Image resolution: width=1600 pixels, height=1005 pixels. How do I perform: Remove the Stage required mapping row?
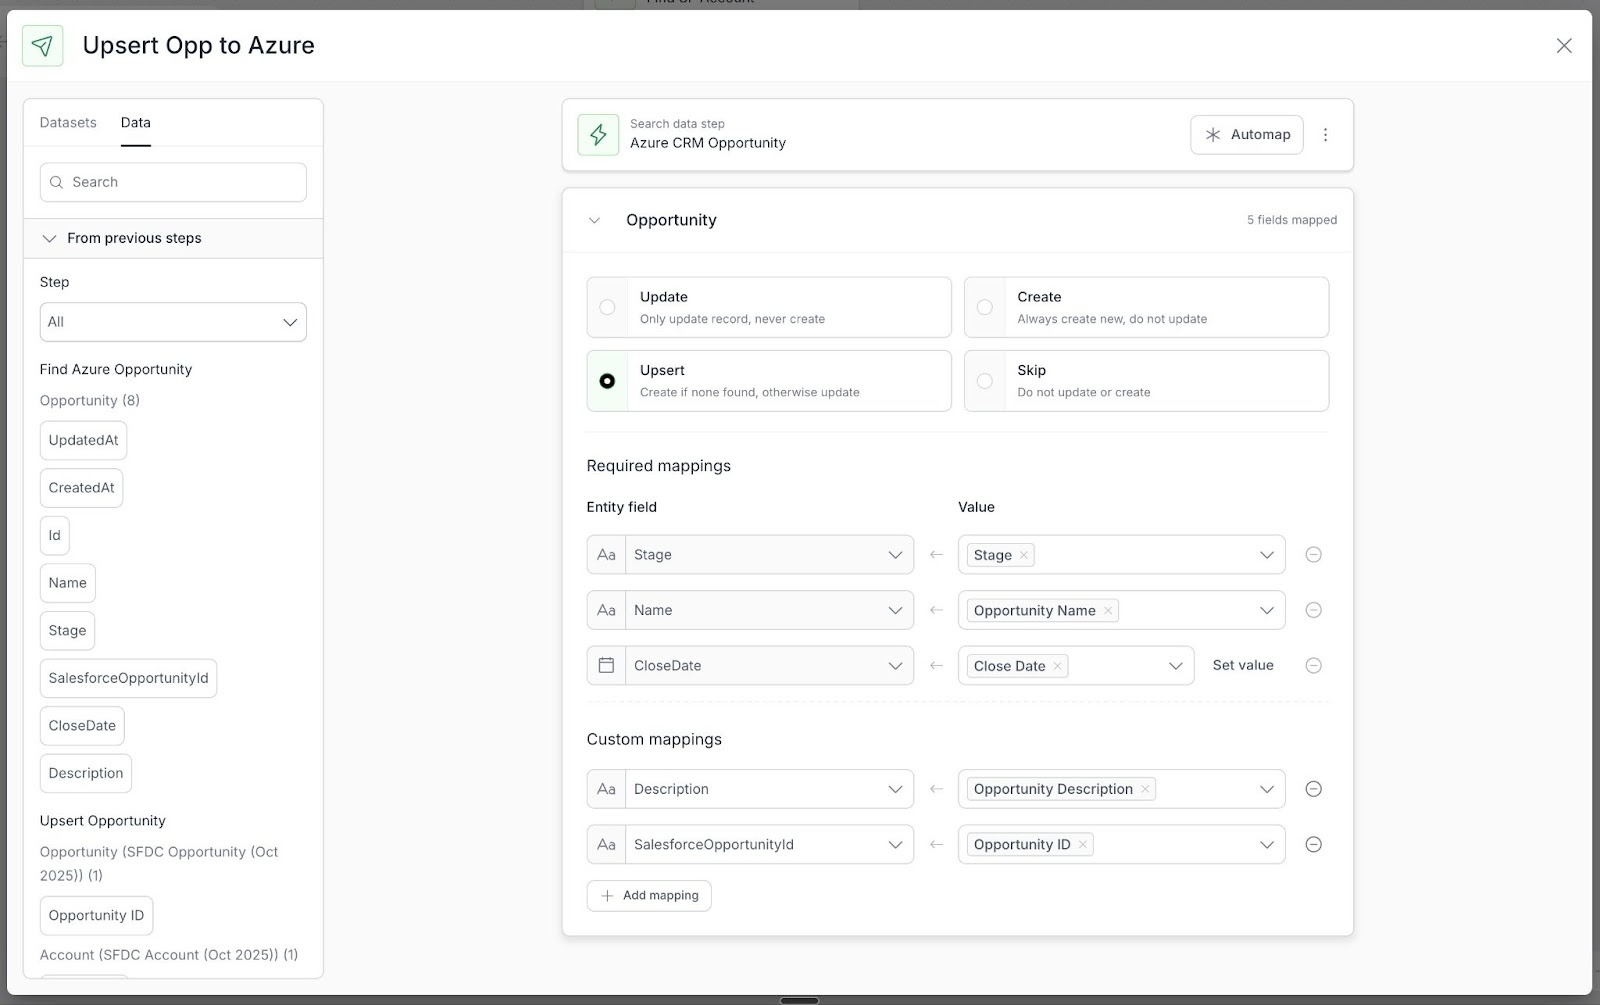(x=1313, y=555)
